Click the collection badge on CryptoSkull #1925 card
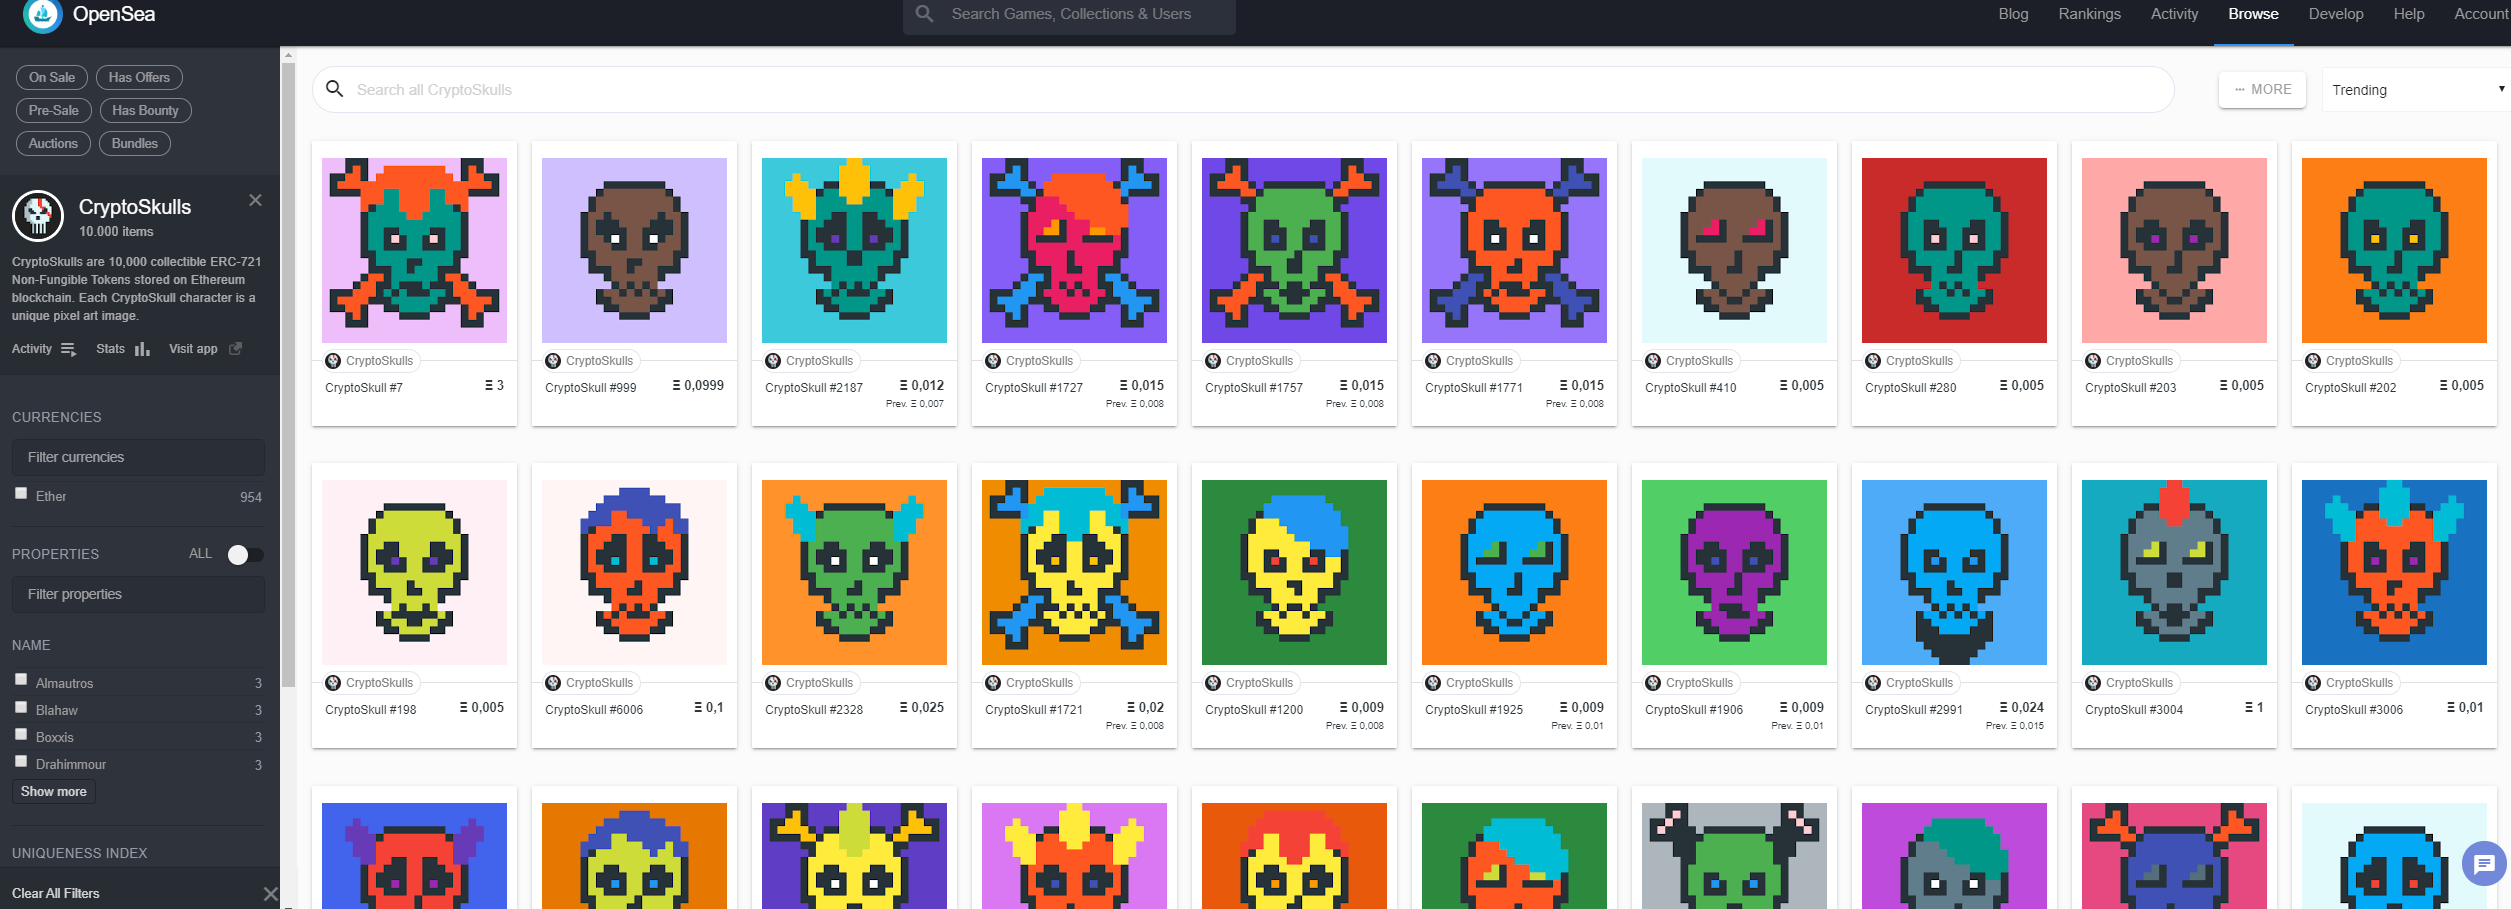The height and width of the screenshot is (909, 2511). 1470,683
